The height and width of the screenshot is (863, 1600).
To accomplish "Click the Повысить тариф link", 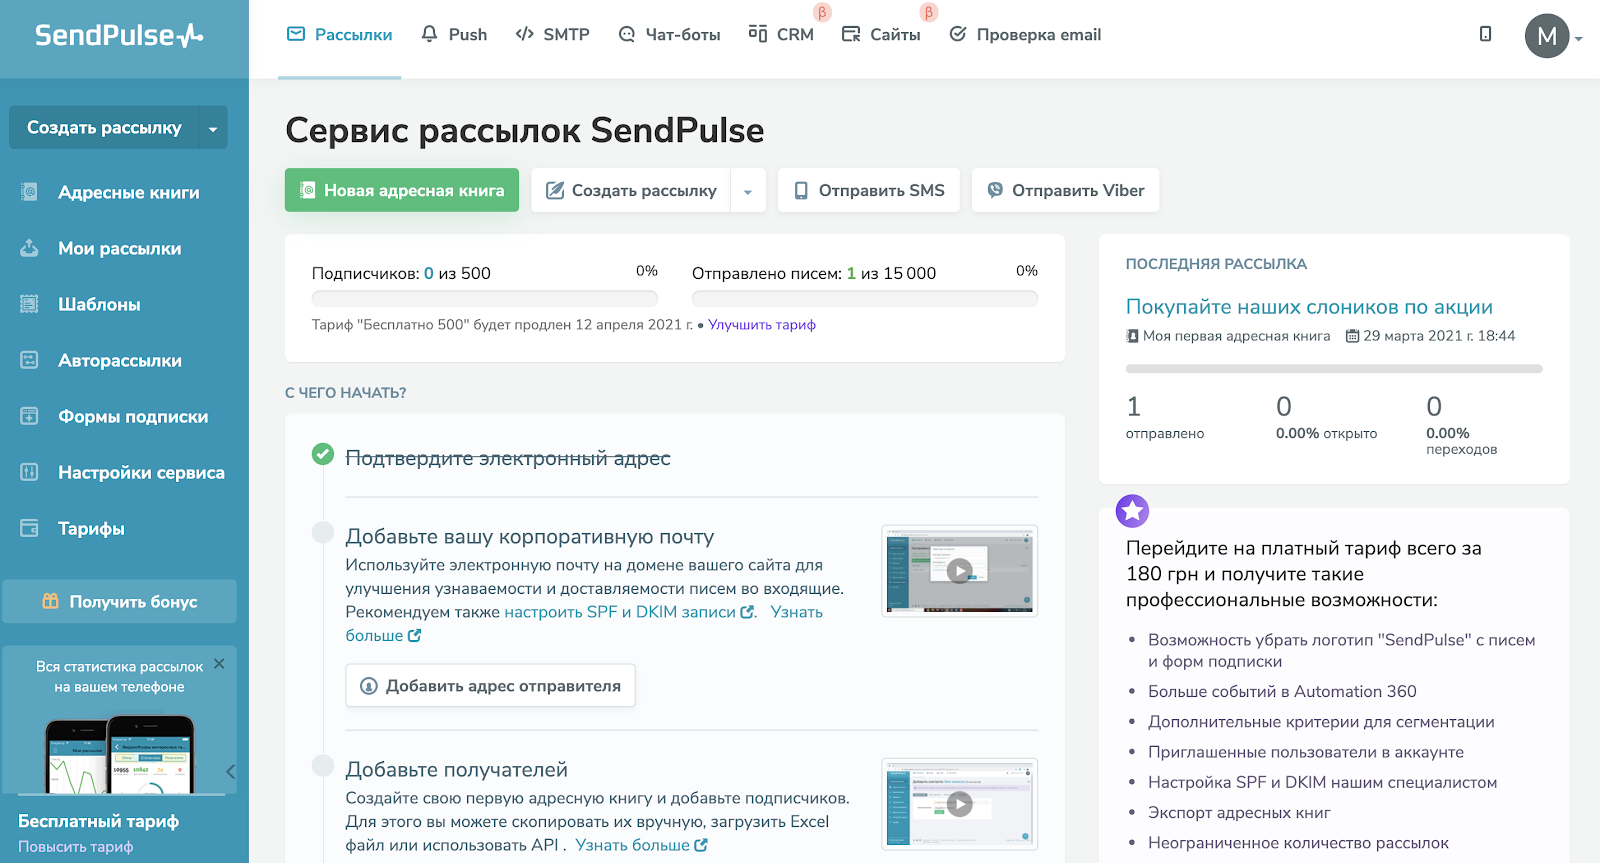I will [75, 847].
